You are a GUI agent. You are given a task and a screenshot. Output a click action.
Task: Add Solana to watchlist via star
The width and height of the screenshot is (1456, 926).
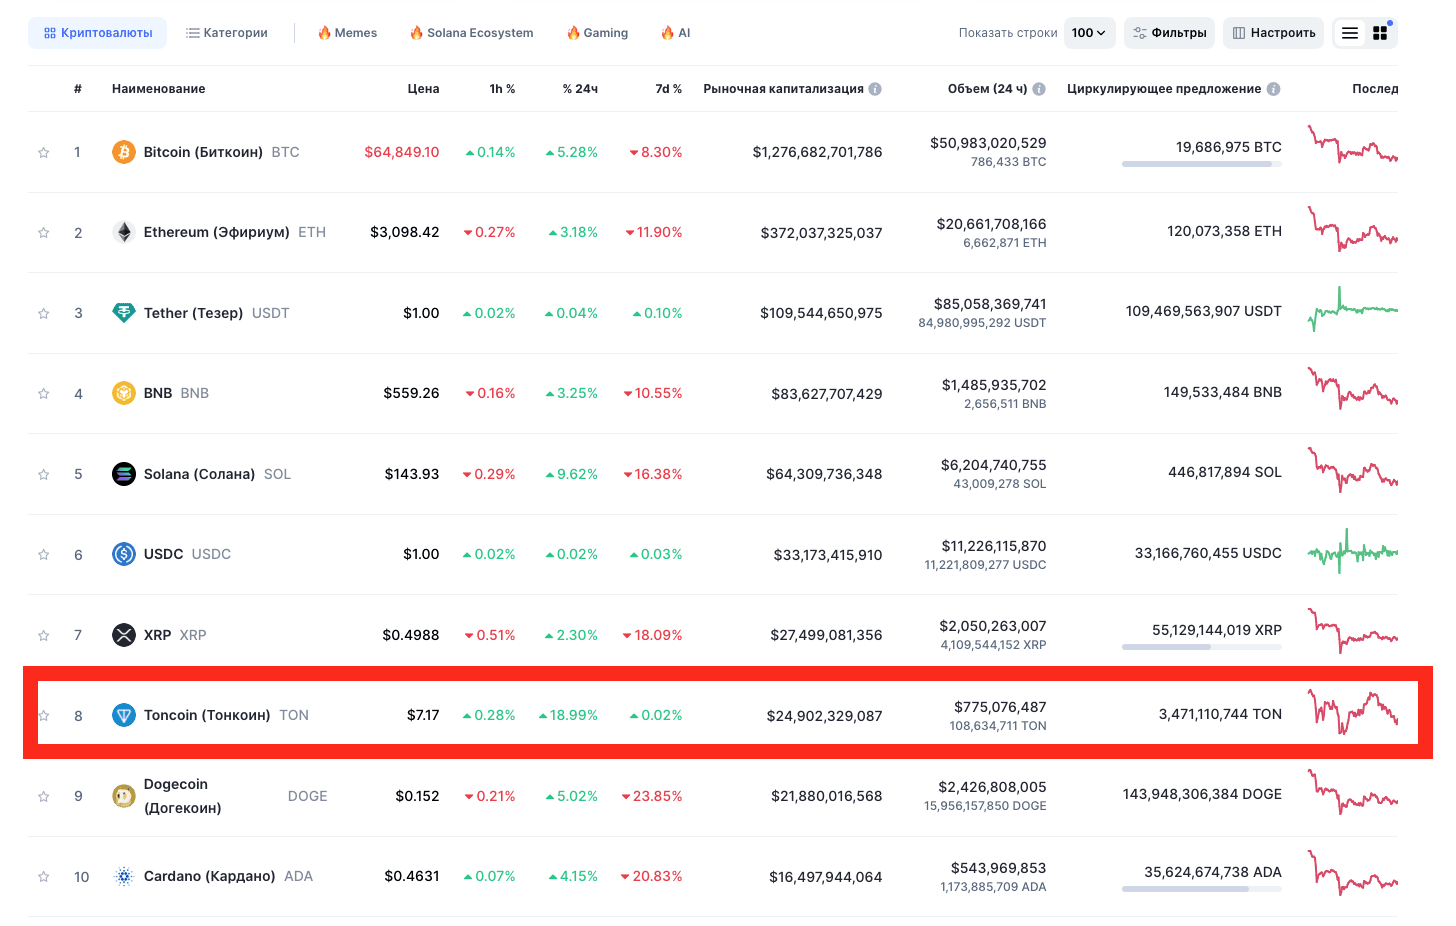43,475
